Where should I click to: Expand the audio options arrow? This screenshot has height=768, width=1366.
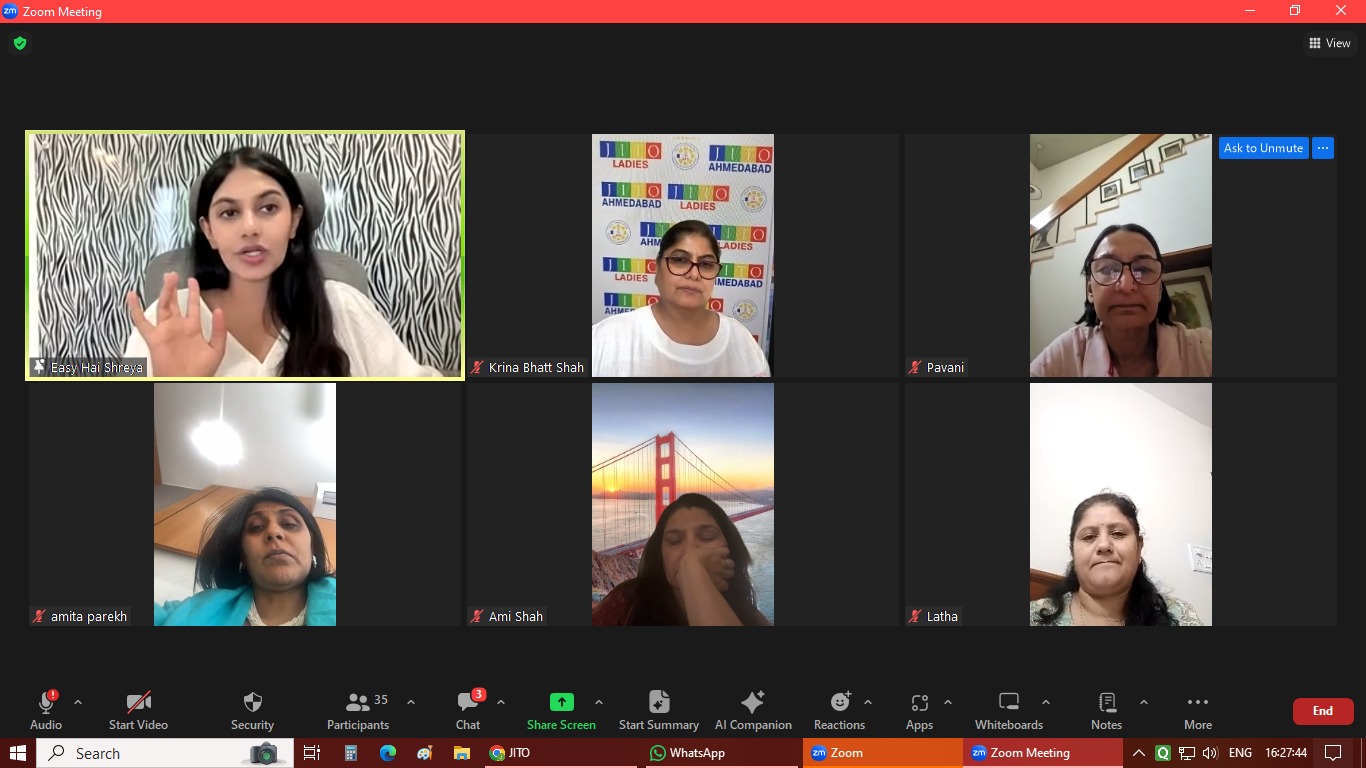[78, 702]
